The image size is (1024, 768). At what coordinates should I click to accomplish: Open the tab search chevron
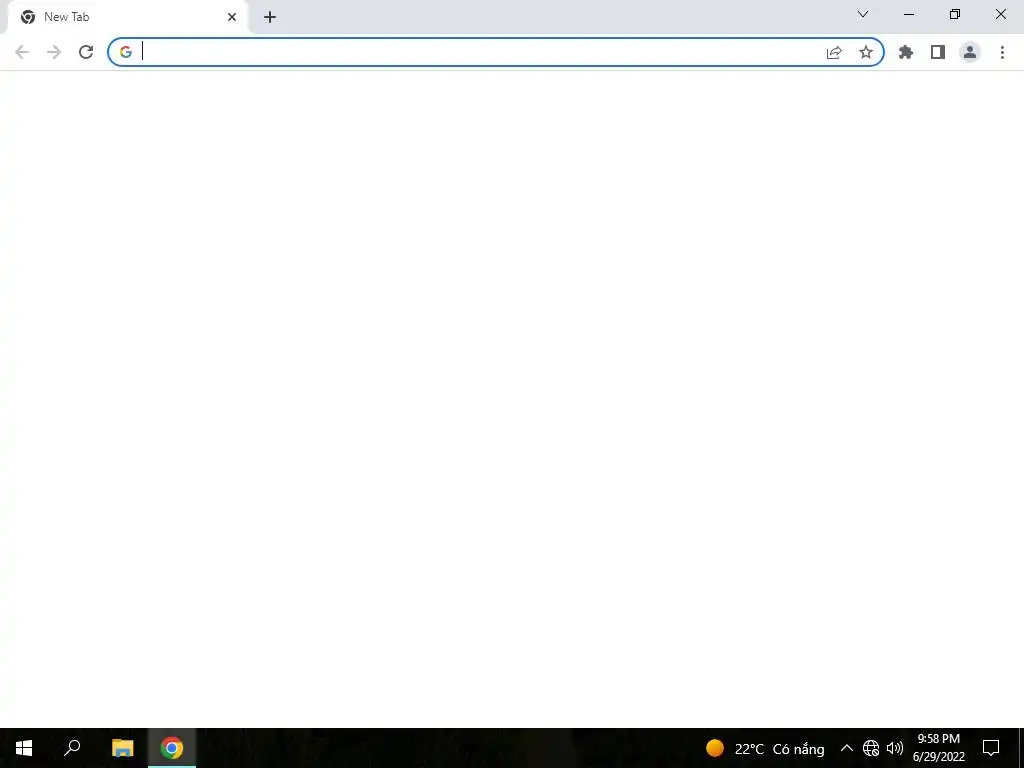pyautogui.click(x=863, y=14)
